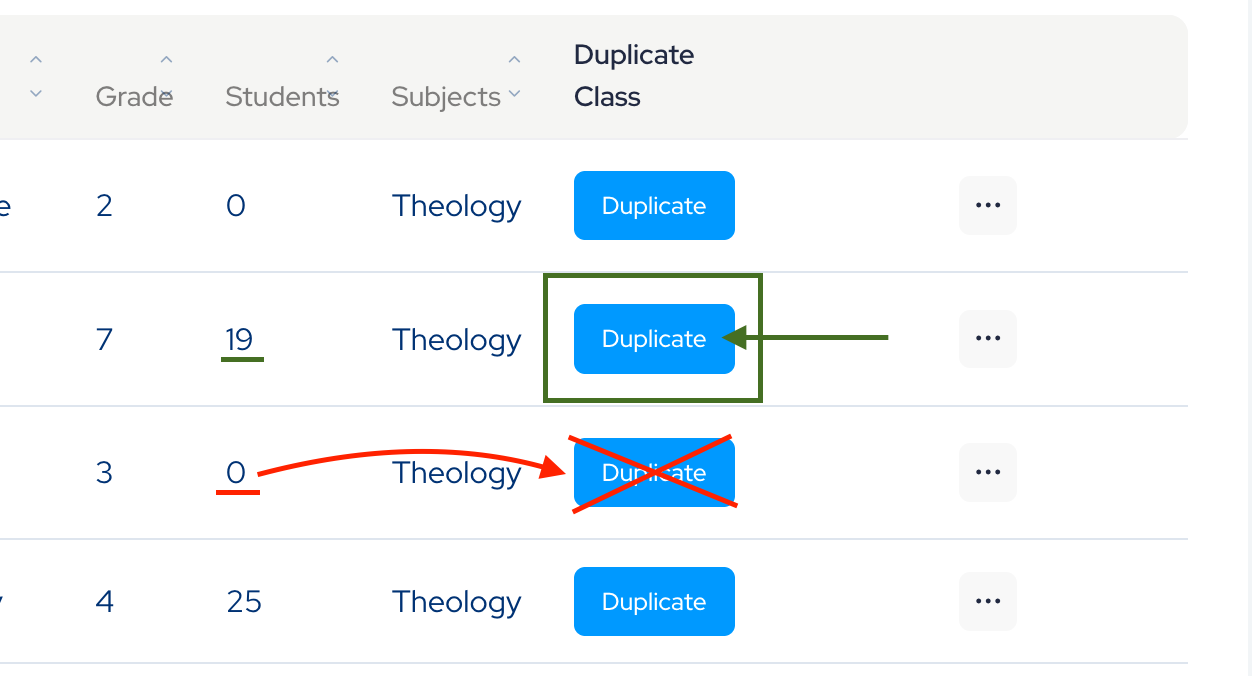
Task: Click the Students column header label
Action: [x=275, y=97]
